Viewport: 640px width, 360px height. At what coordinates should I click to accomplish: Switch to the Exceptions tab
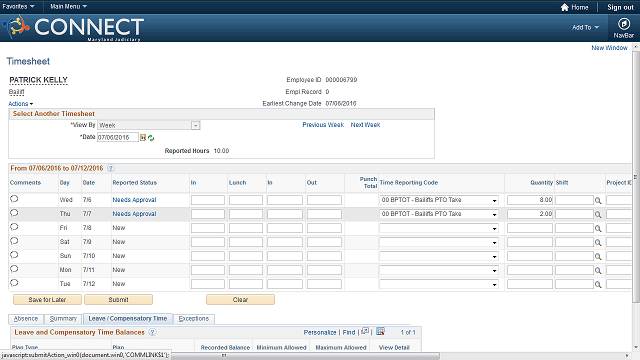193,318
